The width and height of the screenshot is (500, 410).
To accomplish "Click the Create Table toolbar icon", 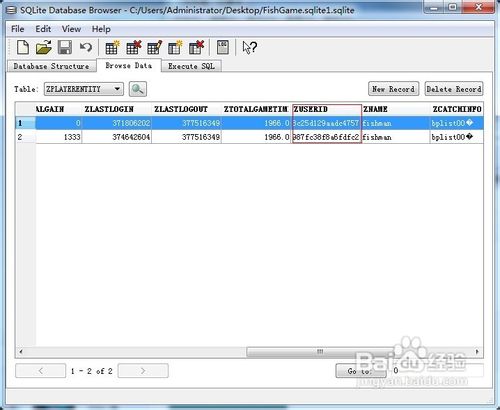I will [x=112, y=47].
